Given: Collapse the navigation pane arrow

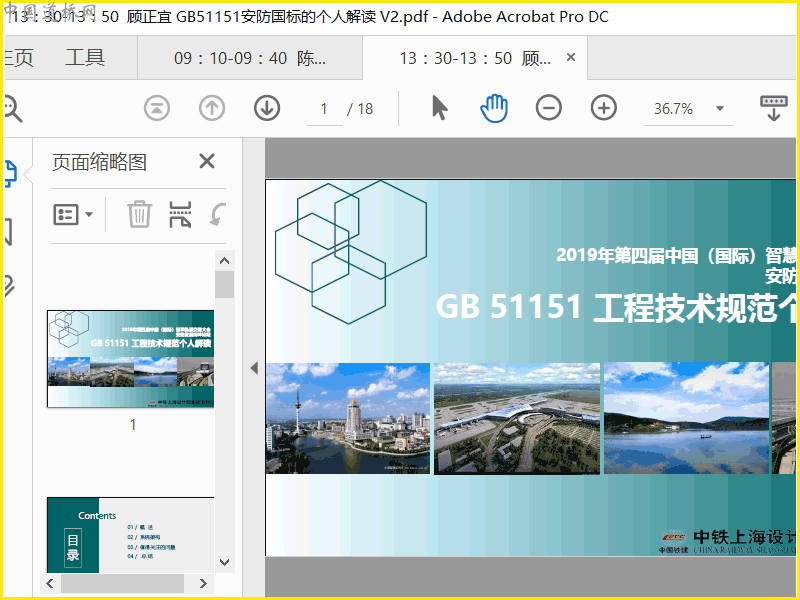Looking at the screenshot, I should [x=254, y=368].
